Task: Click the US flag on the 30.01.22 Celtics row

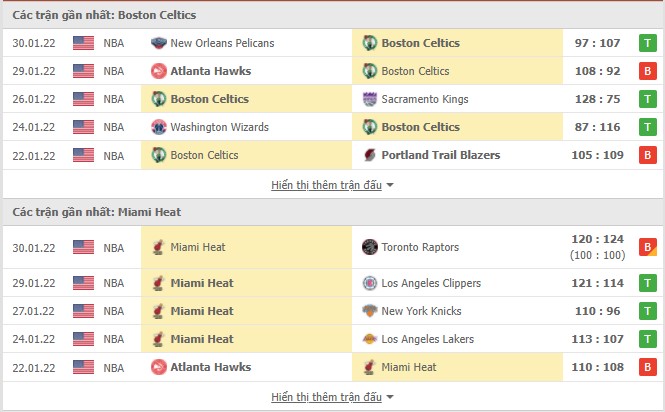Action: point(83,43)
